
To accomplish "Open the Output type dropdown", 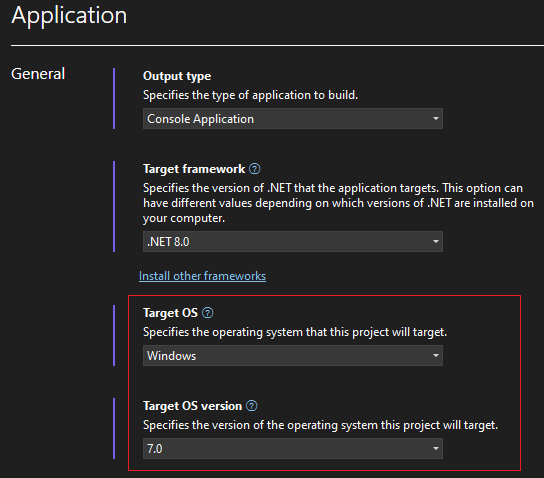I will 293,119.
